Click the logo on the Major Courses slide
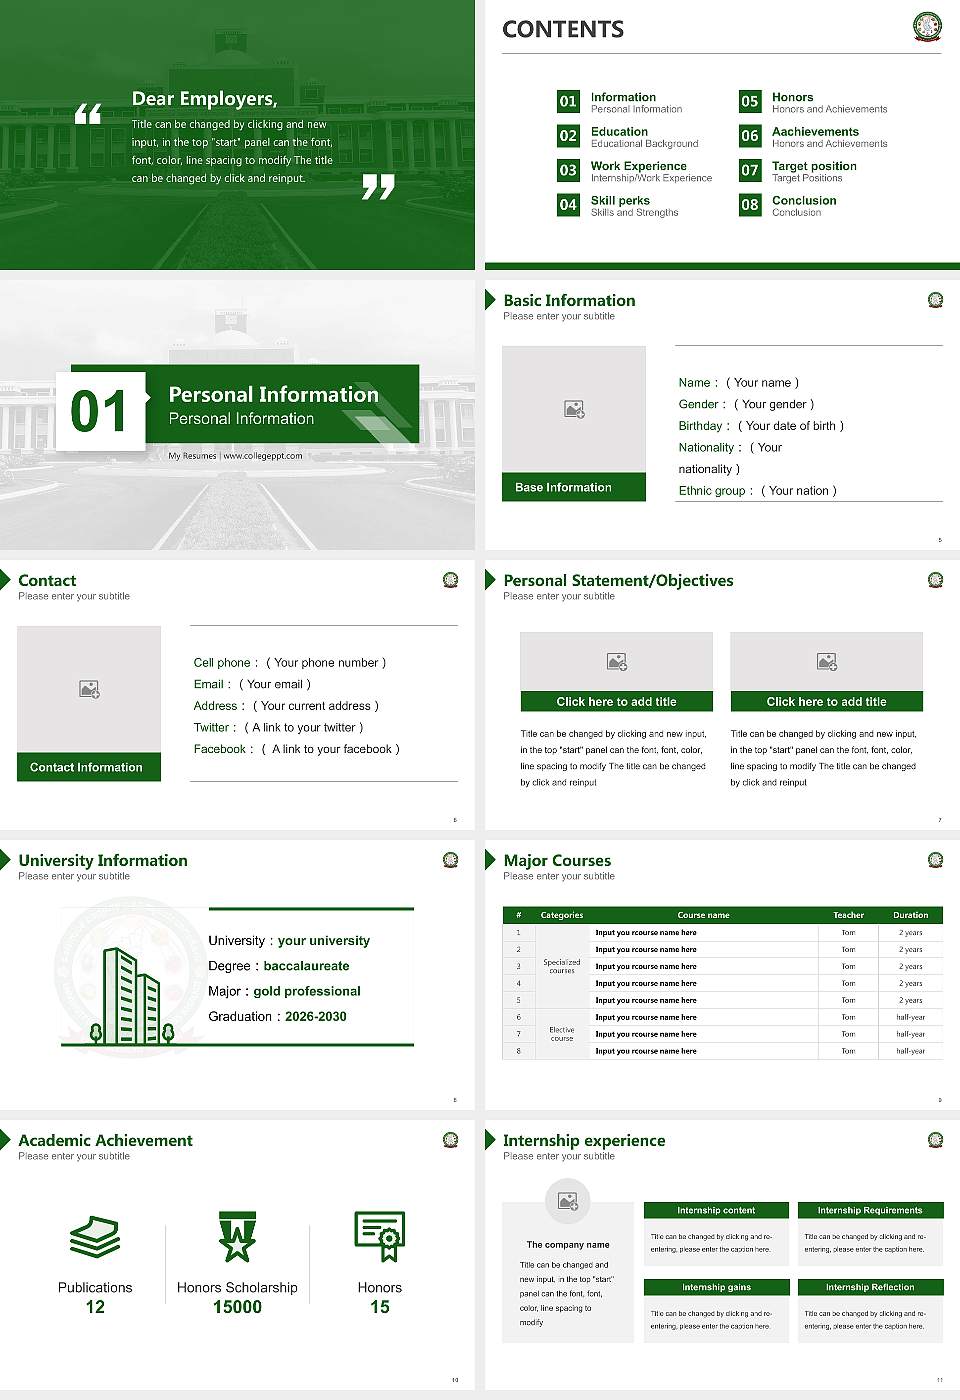 pyautogui.click(x=935, y=860)
